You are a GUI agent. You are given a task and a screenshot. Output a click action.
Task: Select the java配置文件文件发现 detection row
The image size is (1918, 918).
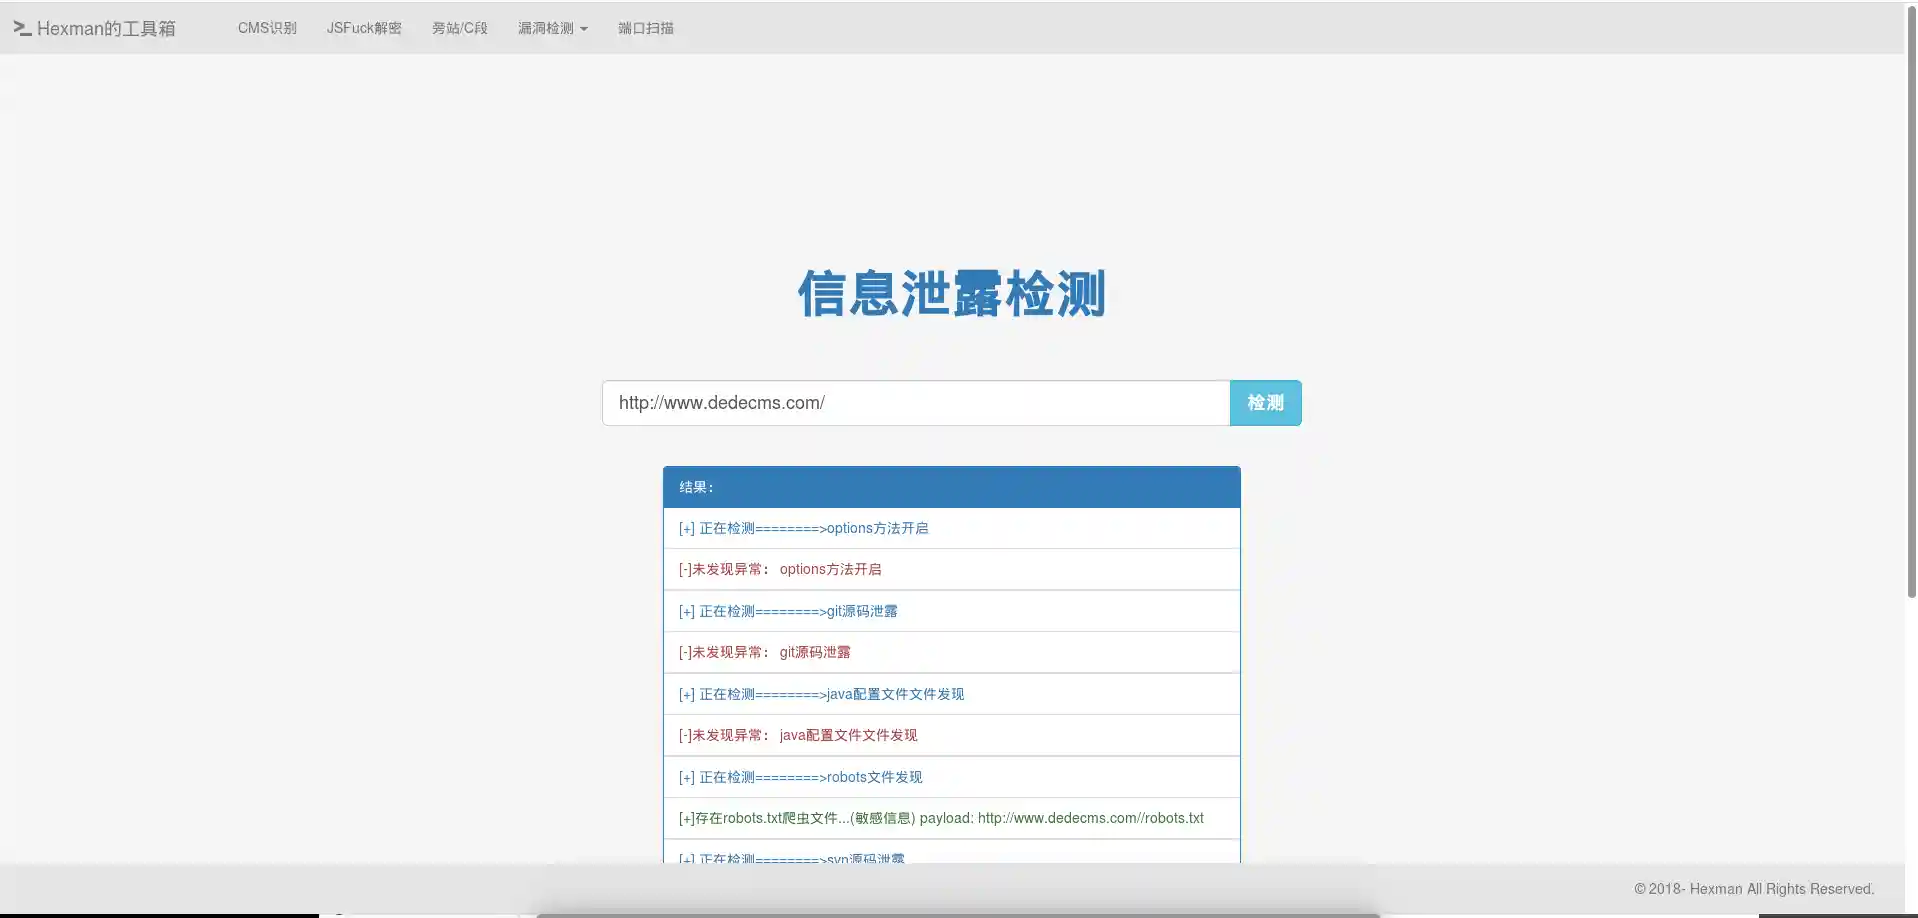tap(822, 693)
